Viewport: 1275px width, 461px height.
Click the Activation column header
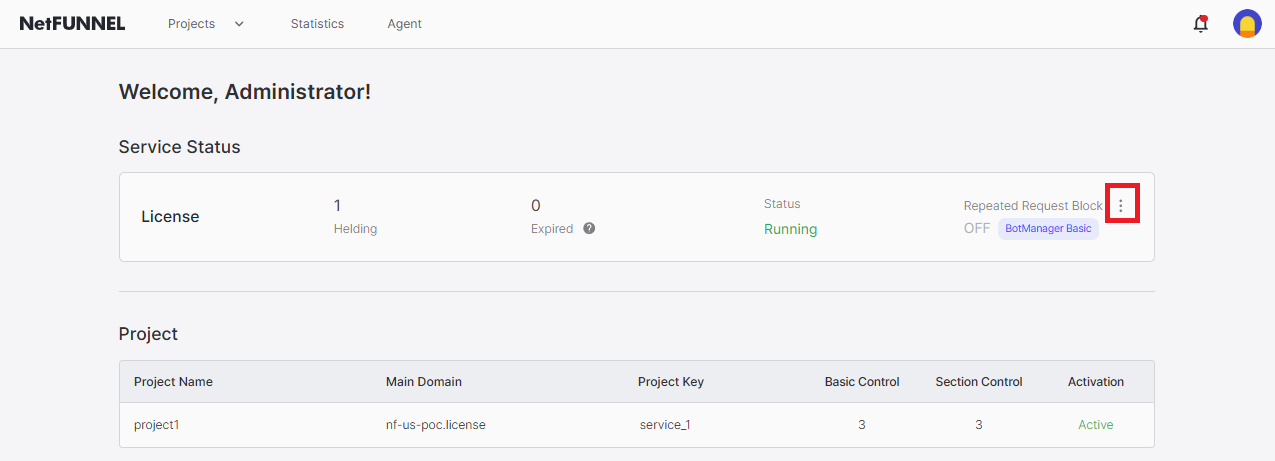click(1096, 382)
